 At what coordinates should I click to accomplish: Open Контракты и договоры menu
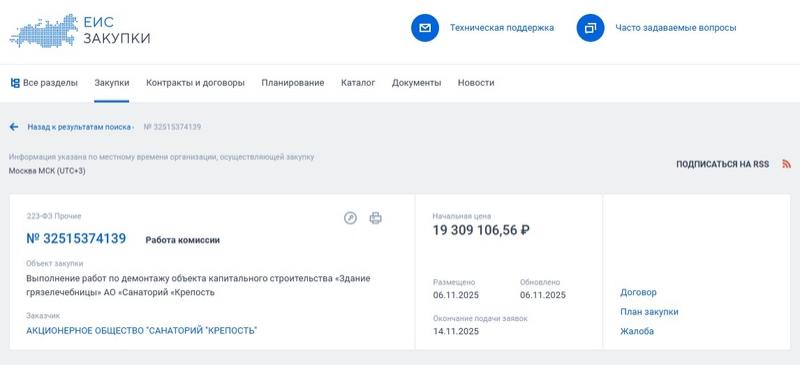pyautogui.click(x=195, y=83)
